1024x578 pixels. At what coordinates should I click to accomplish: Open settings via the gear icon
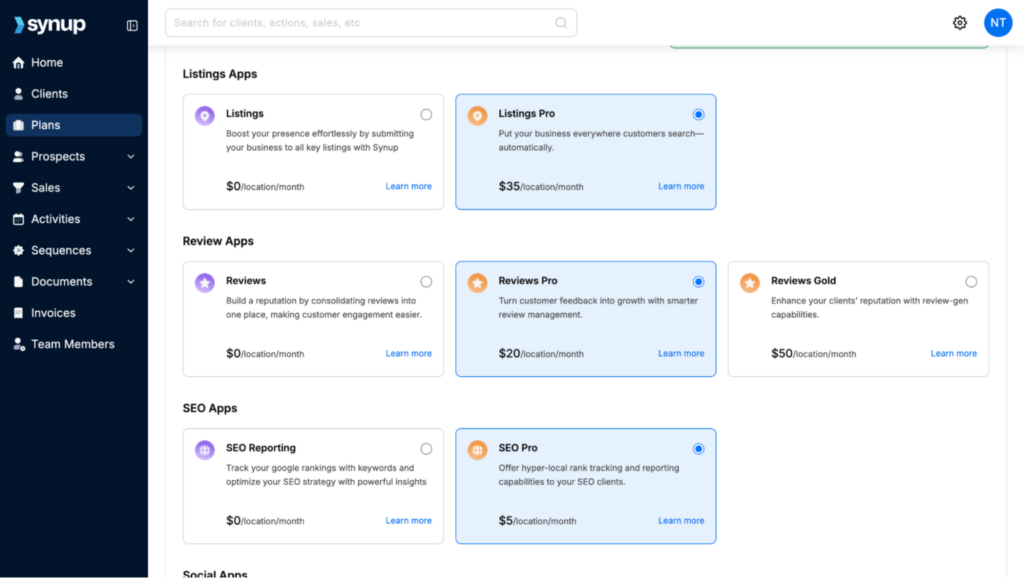coord(959,22)
